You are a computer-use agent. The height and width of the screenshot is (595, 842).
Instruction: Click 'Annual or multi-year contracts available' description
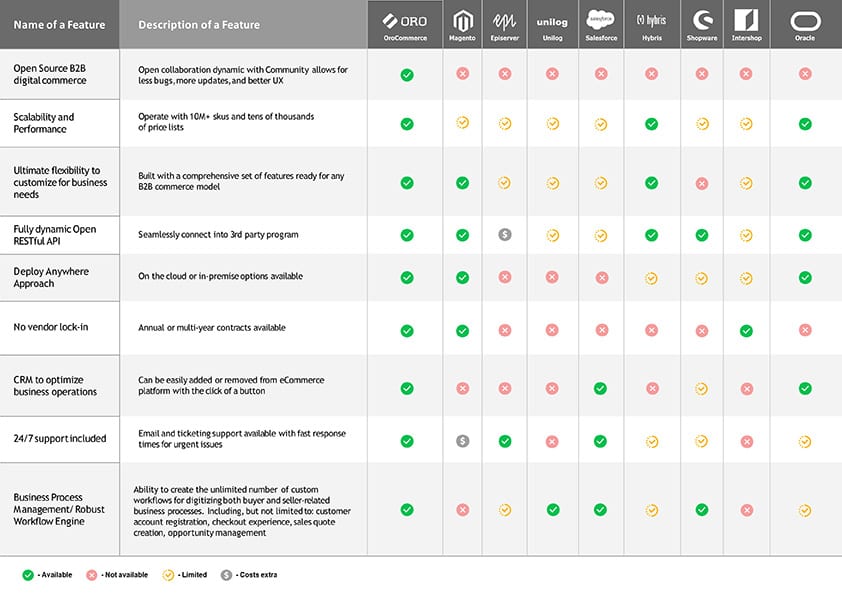(212, 328)
